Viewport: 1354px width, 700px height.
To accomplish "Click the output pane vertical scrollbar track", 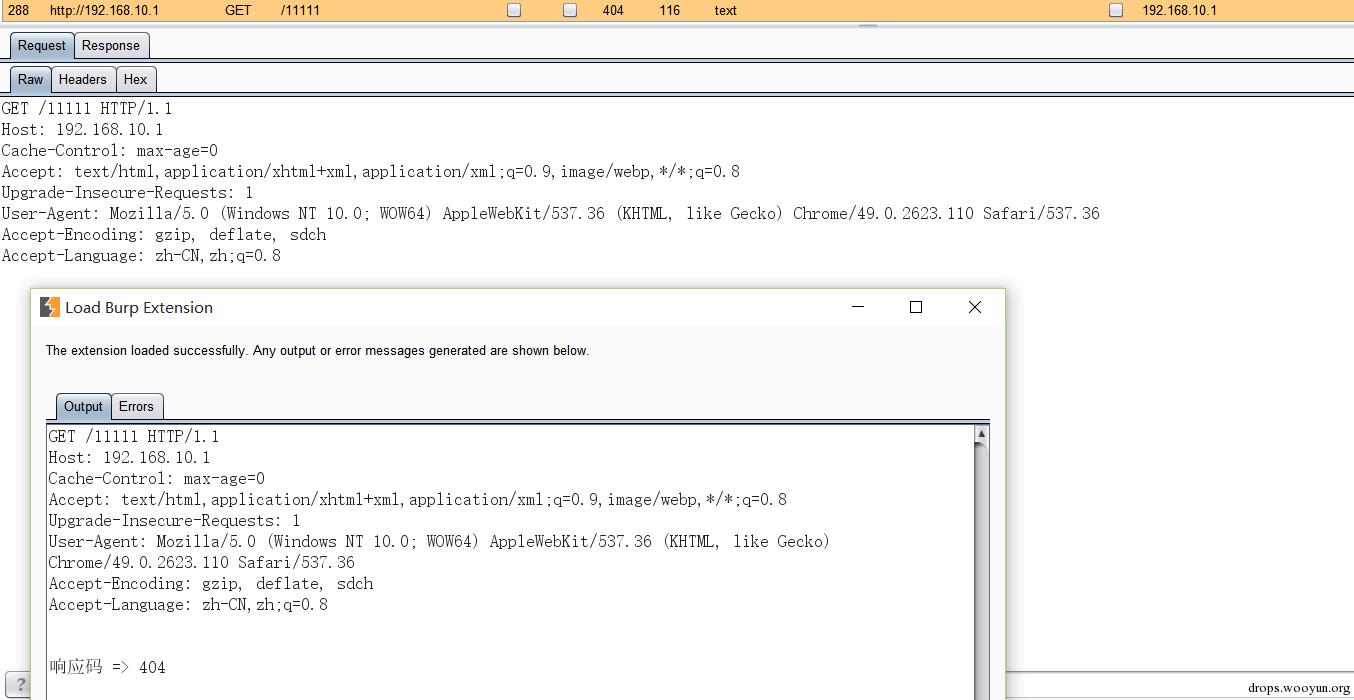I will [981, 570].
